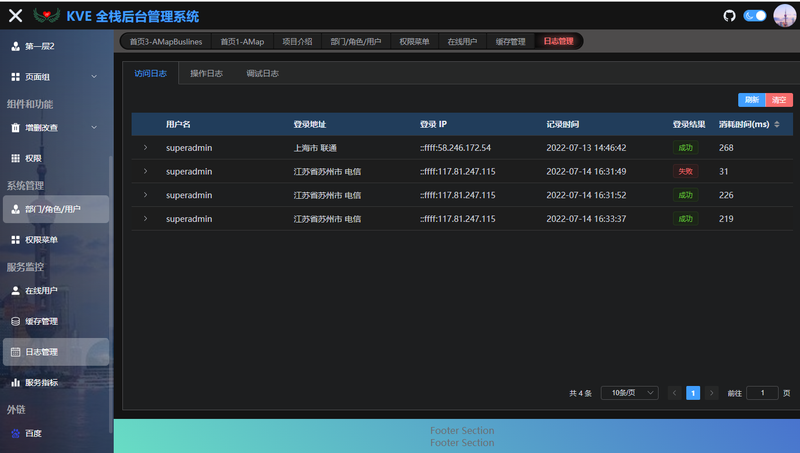Open the user avatar menu
Screen dimensions: 800x453
click(x=785, y=16)
